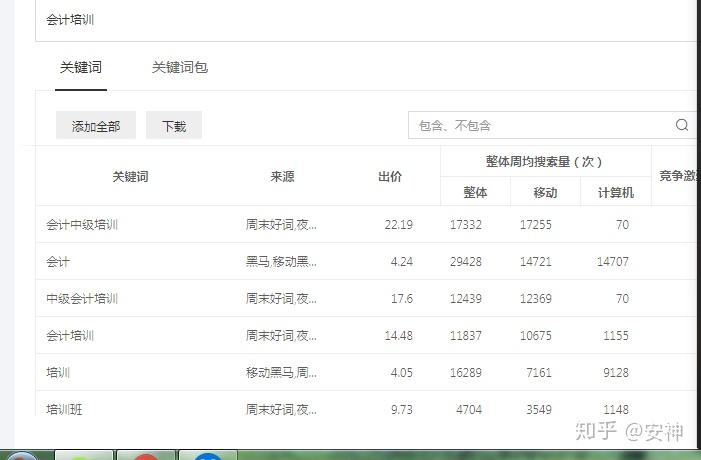Click the 来源 column header

point(282,177)
